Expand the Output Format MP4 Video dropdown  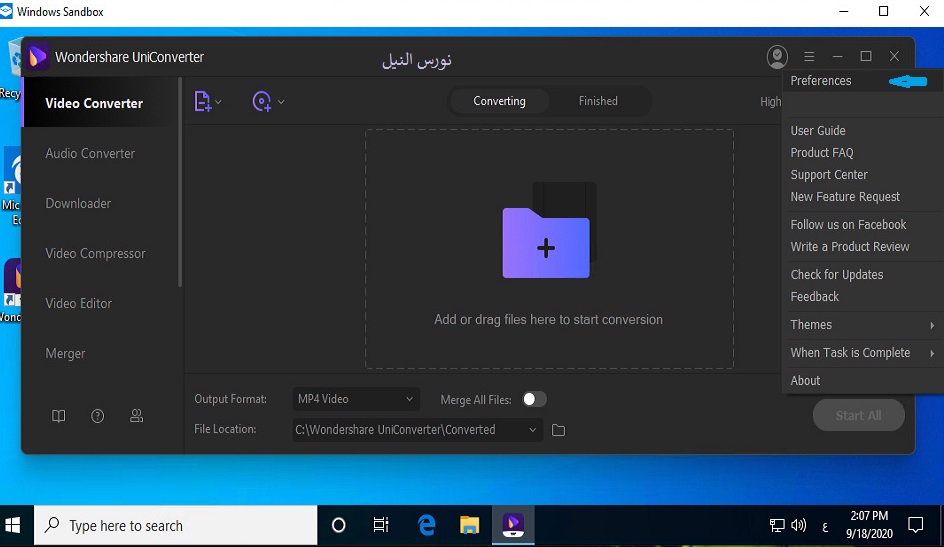355,399
